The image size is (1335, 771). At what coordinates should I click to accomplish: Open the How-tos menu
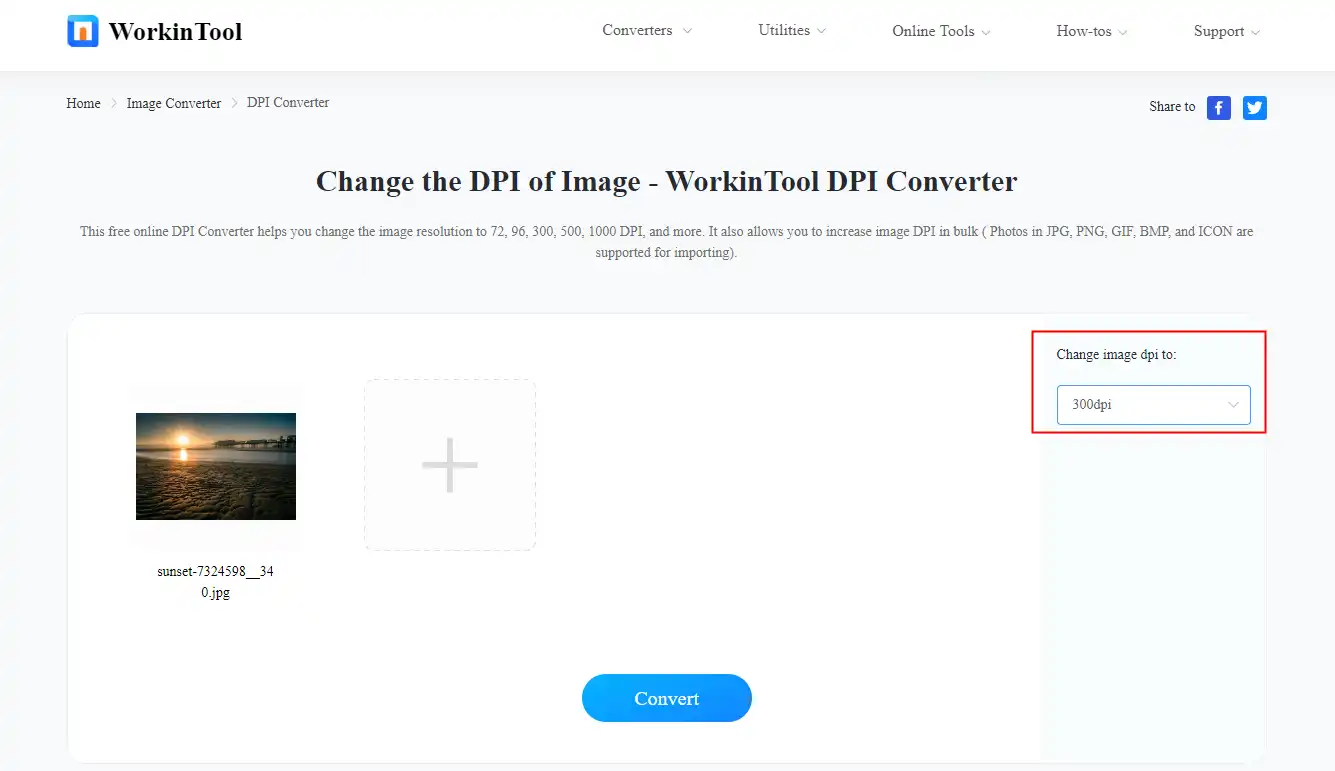click(x=1092, y=32)
